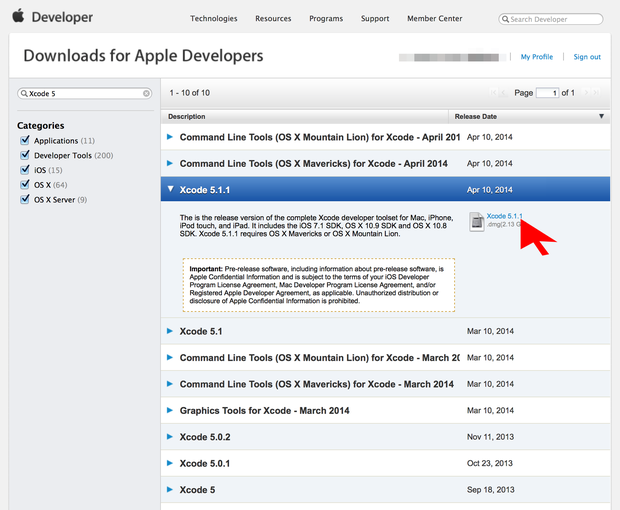Go to next page arrow icon
Viewport: 620px width, 510px height.
(586, 93)
